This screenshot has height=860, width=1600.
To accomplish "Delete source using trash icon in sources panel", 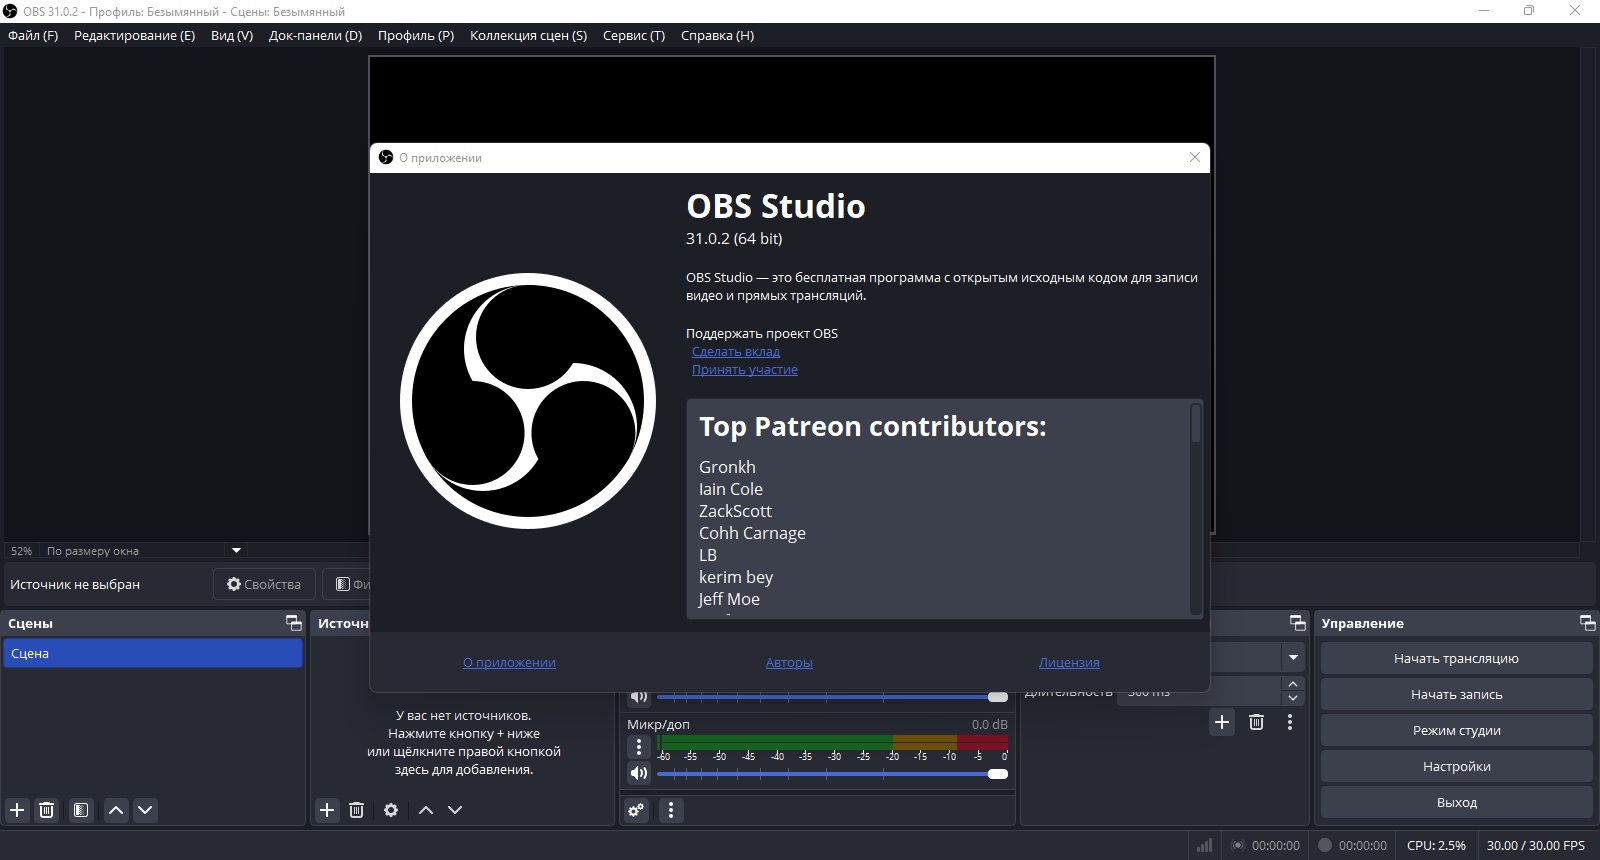I will (x=356, y=810).
